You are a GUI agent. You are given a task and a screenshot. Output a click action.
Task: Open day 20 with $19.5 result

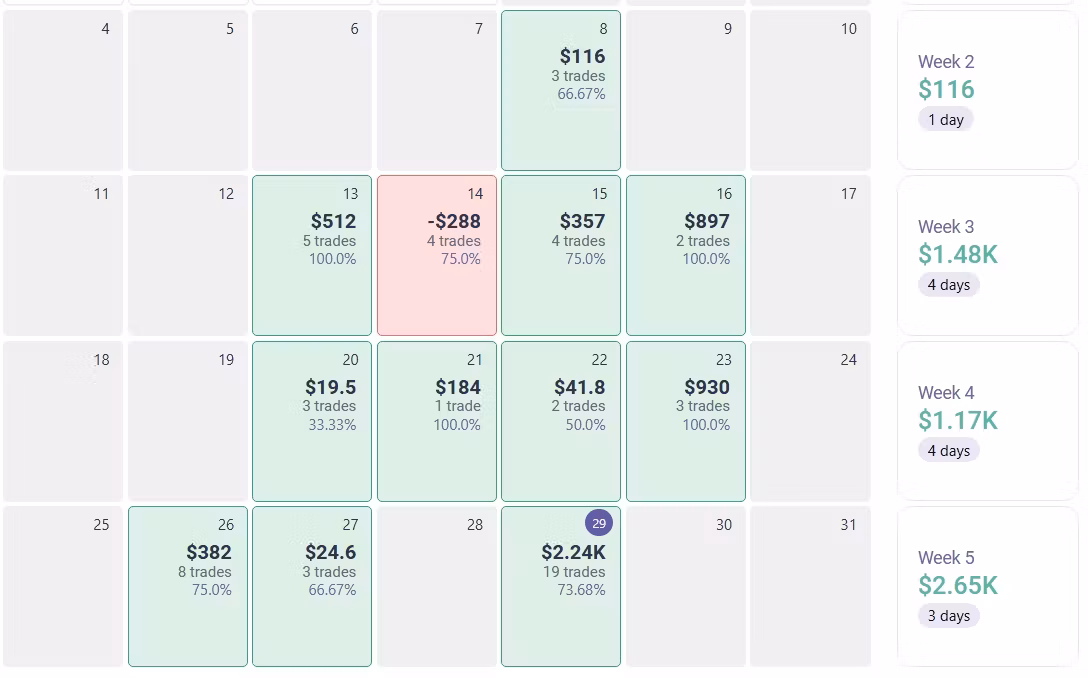[x=312, y=421]
